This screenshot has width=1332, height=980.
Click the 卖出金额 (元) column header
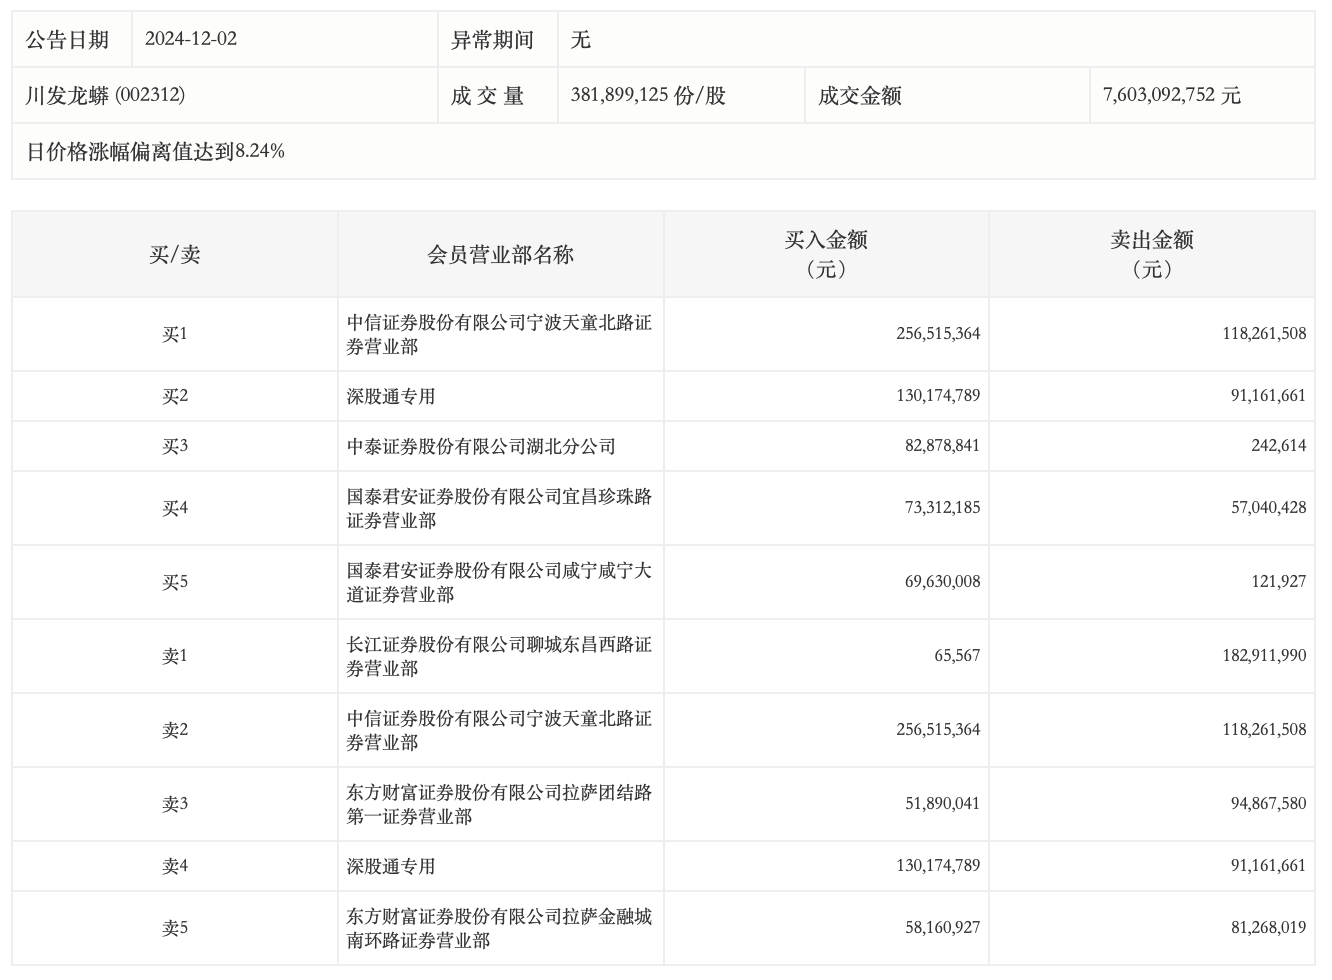coord(1151,254)
